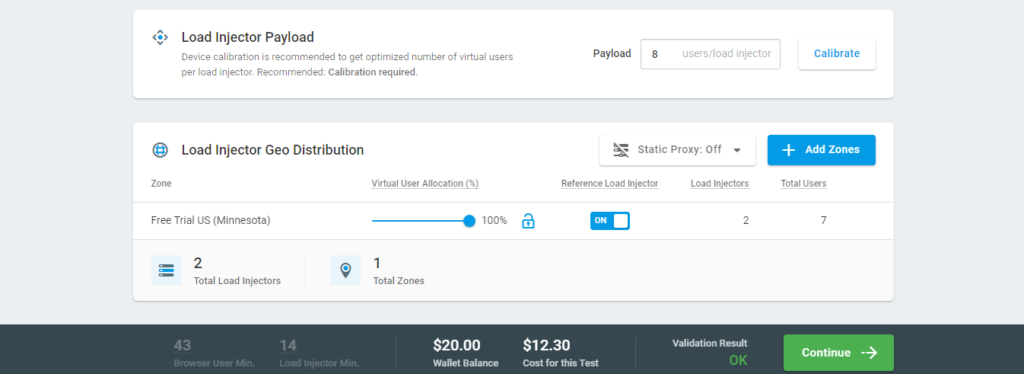Click the 43 Browser User Min. value
This screenshot has width=1024, height=374.
[x=182, y=345]
